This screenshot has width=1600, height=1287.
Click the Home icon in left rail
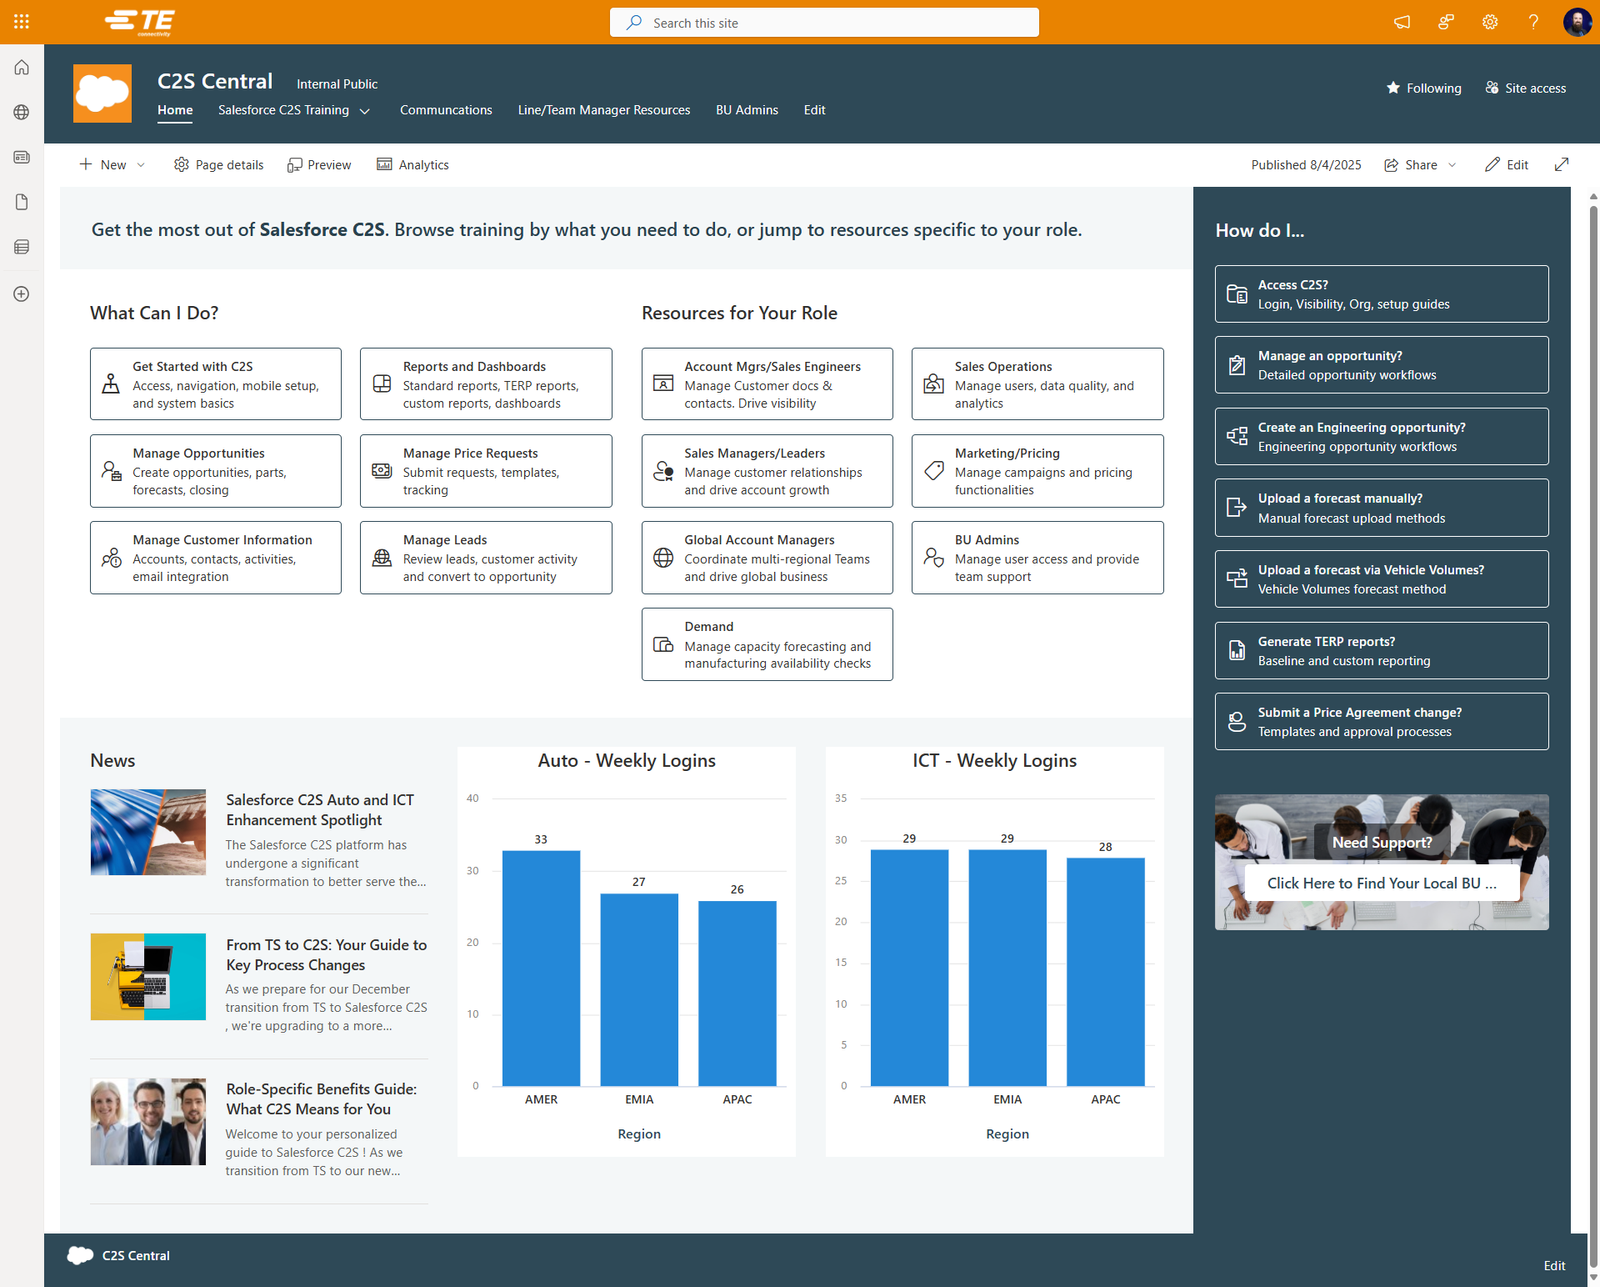(x=21, y=68)
